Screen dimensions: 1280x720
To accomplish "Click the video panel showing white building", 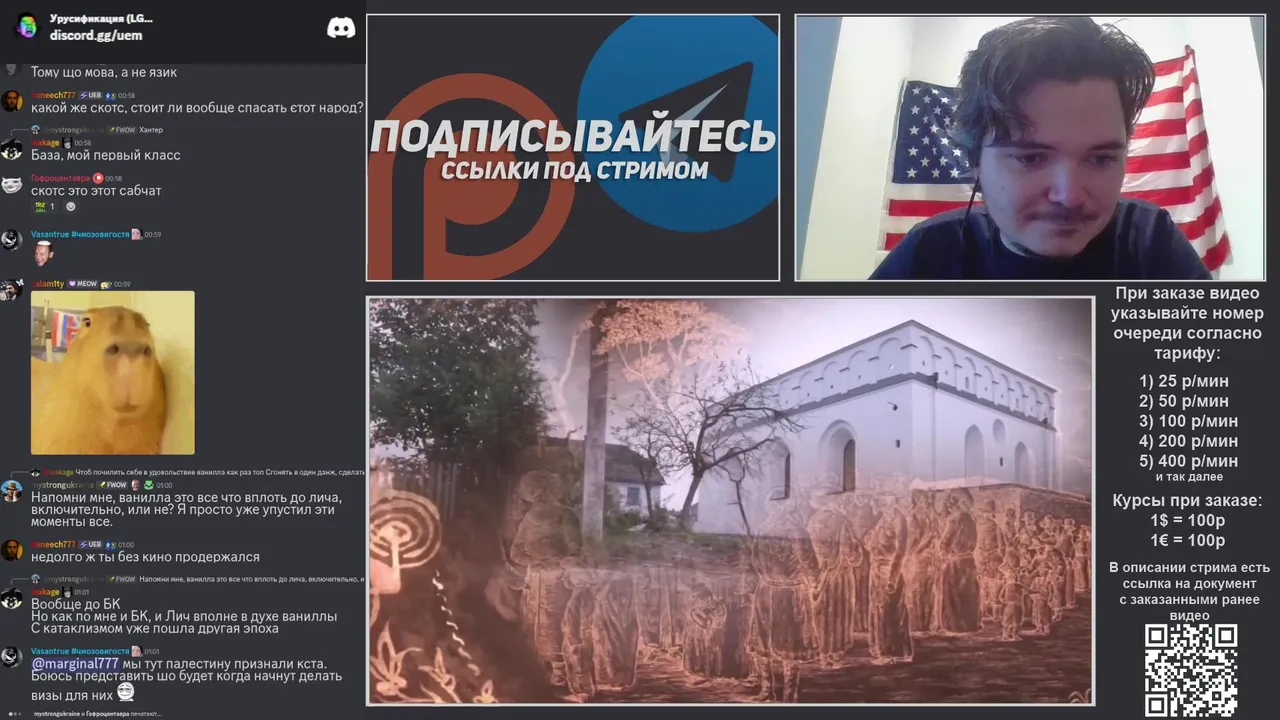I will click(730, 501).
